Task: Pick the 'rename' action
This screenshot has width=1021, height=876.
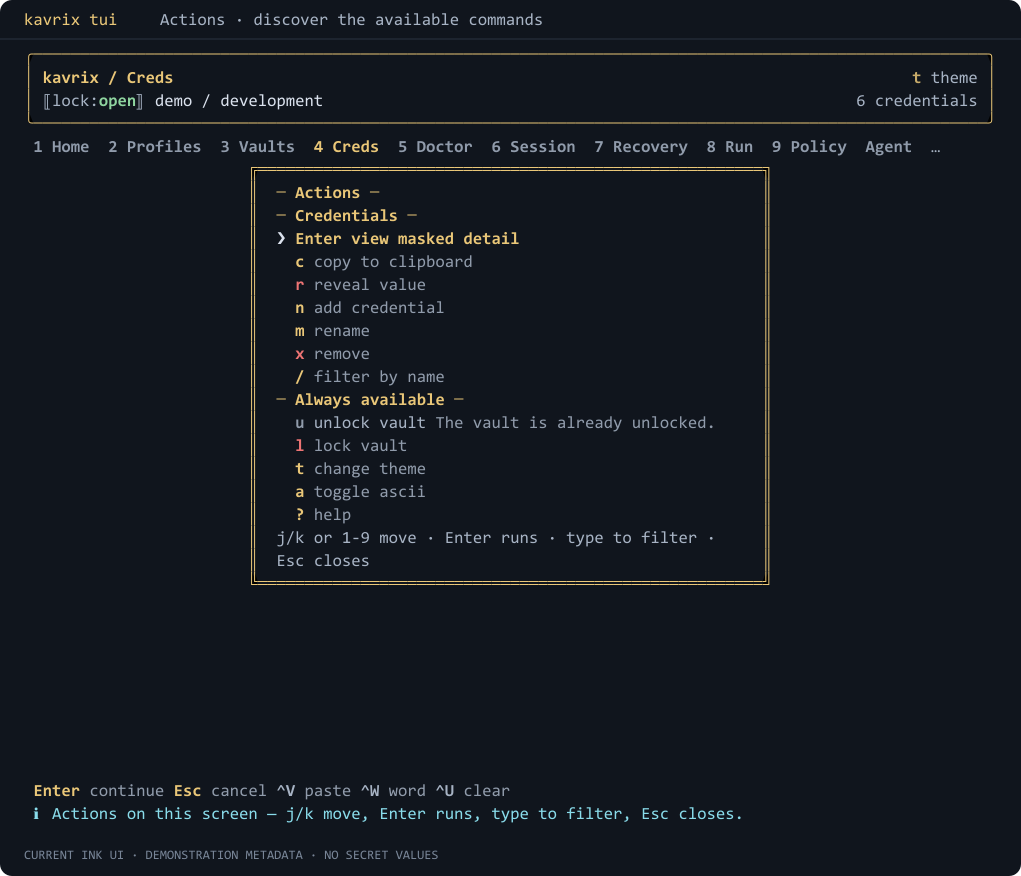Action: pos(332,331)
